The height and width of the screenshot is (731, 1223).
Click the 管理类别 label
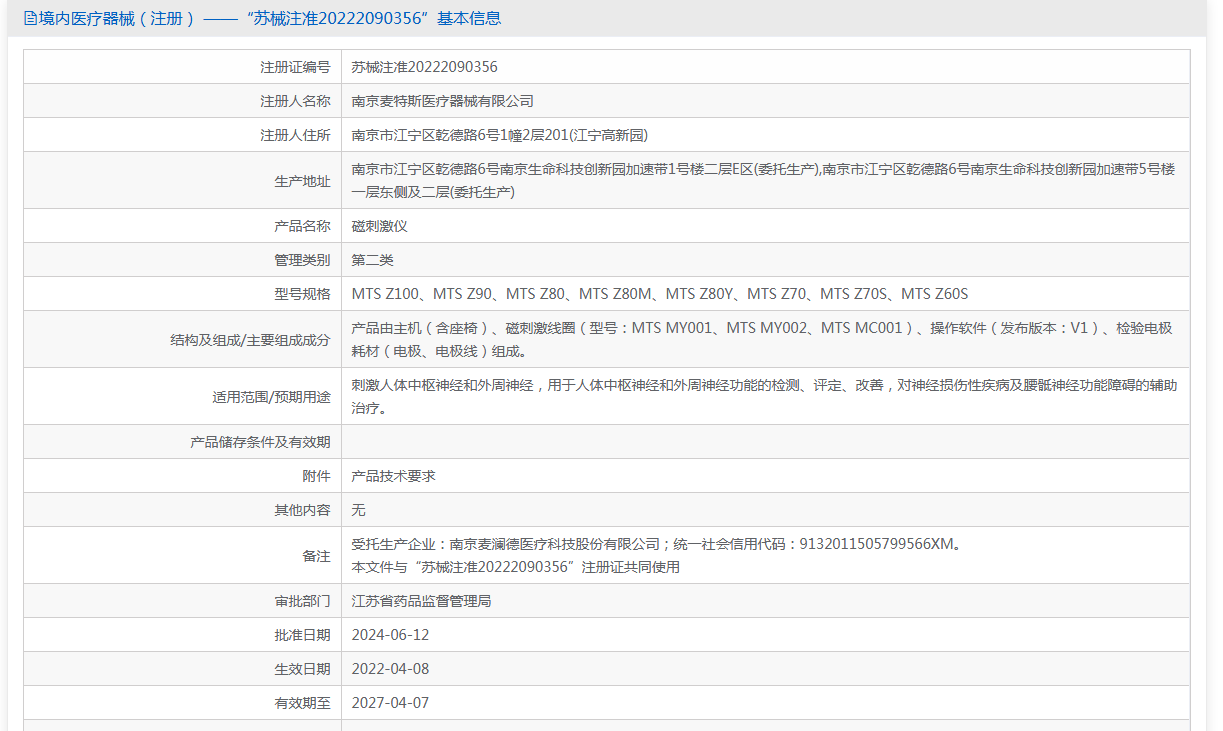click(302, 260)
